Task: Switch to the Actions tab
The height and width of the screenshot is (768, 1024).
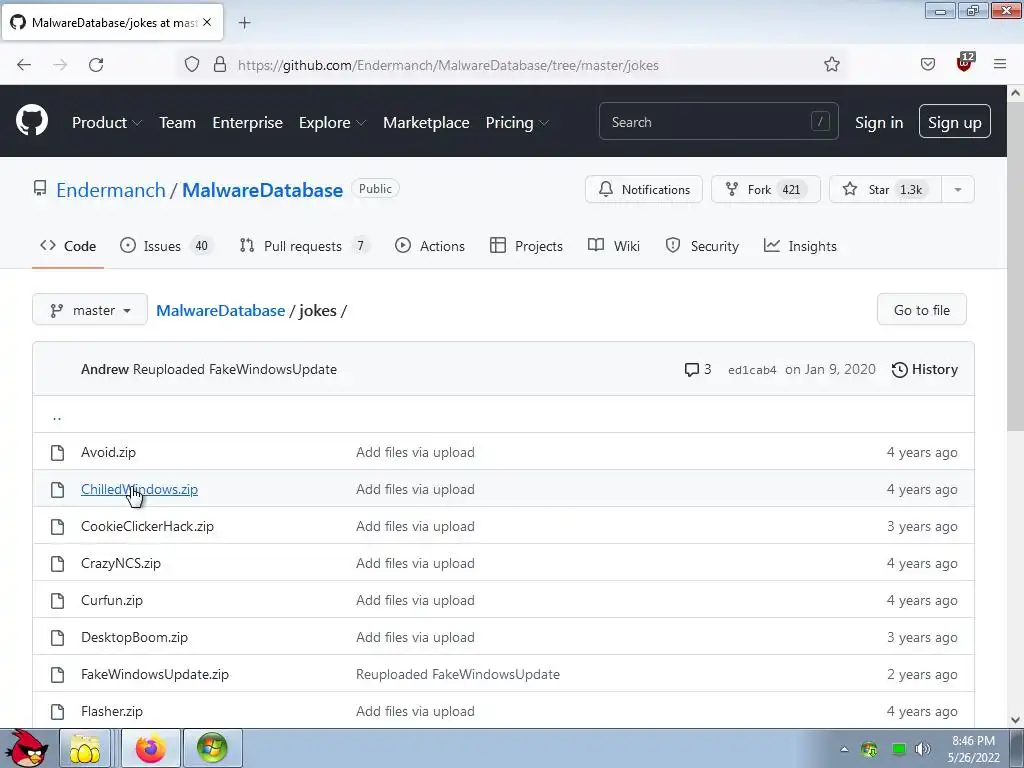Action: (430, 246)
